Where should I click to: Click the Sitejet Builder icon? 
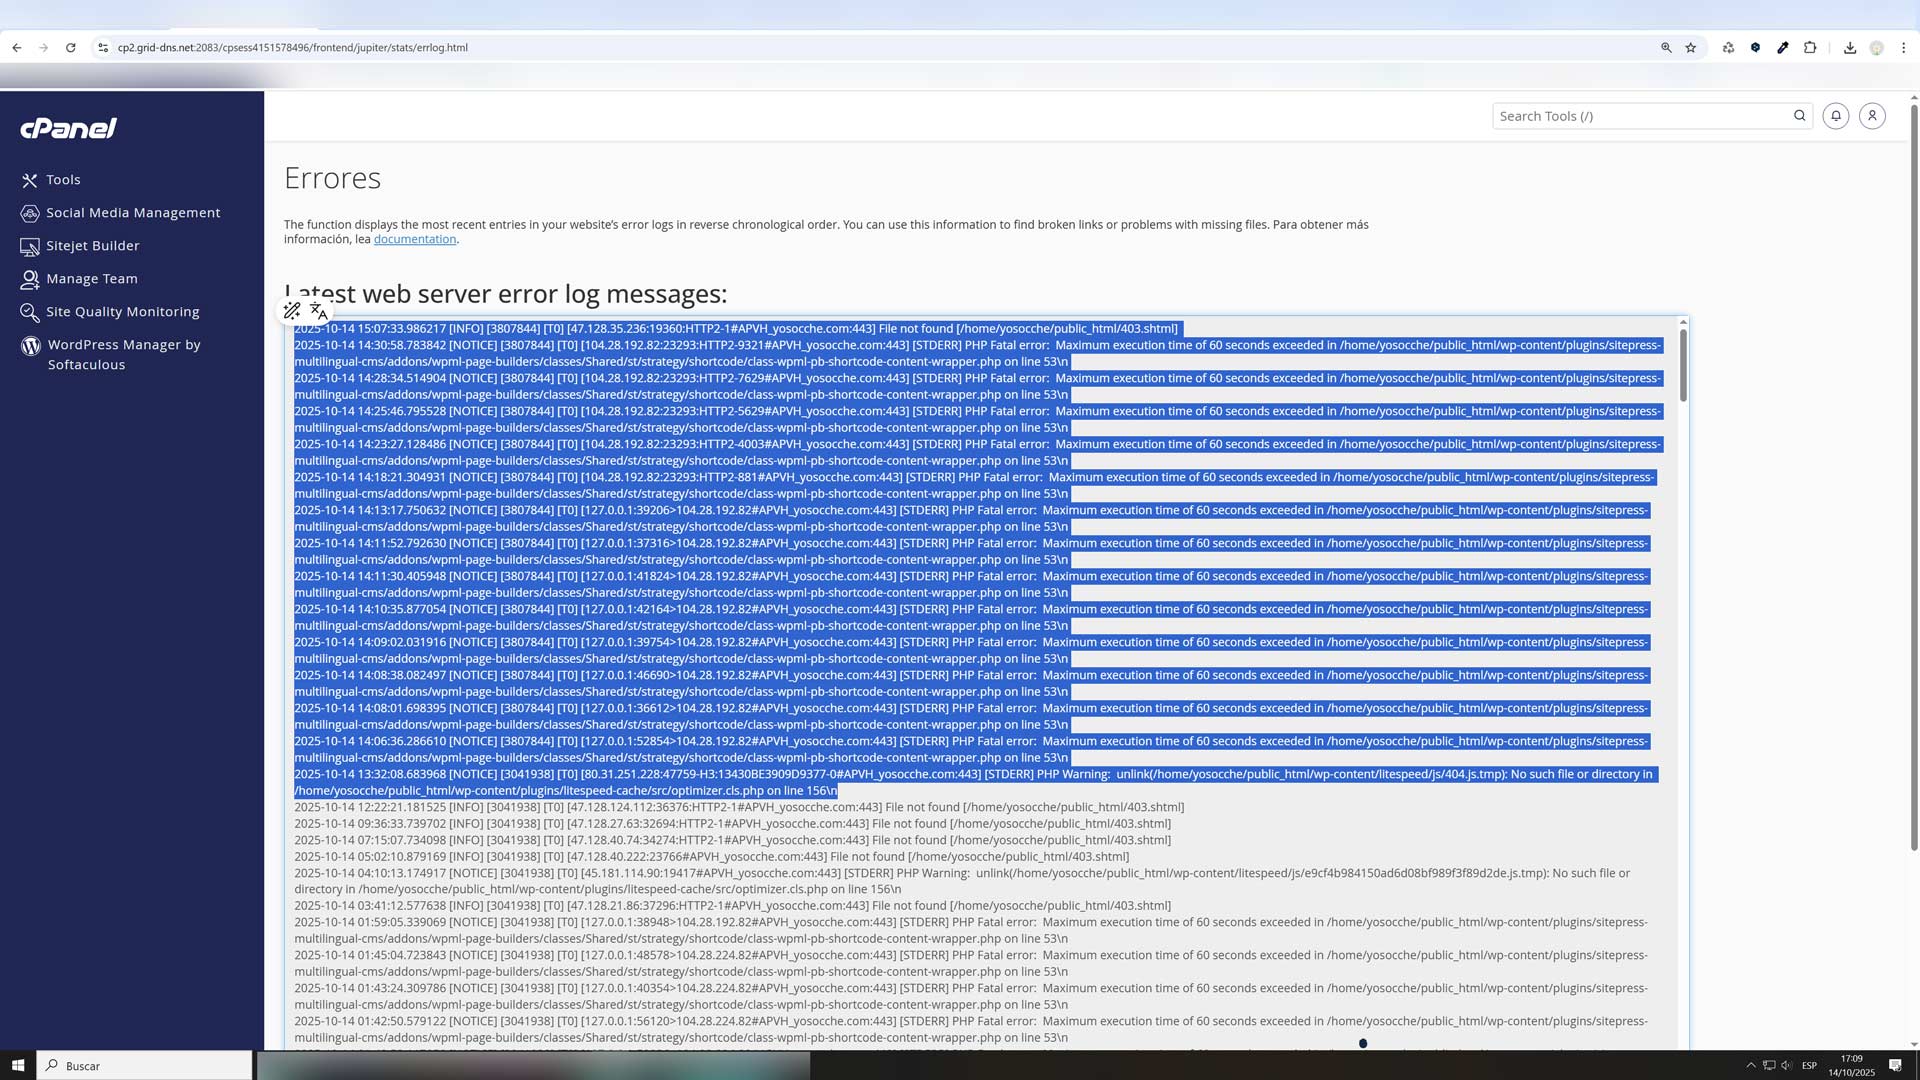click(x=30, y=246)
